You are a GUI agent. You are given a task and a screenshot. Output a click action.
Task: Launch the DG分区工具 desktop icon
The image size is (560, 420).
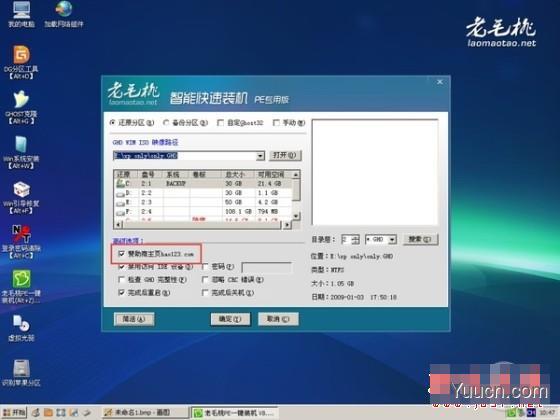coord(21,62)
